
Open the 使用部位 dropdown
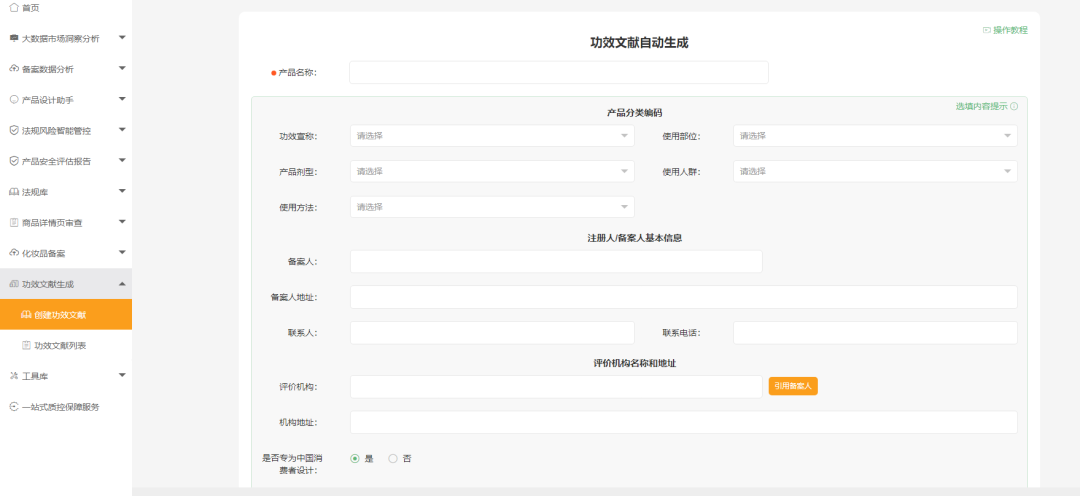(x=875, y=136)
